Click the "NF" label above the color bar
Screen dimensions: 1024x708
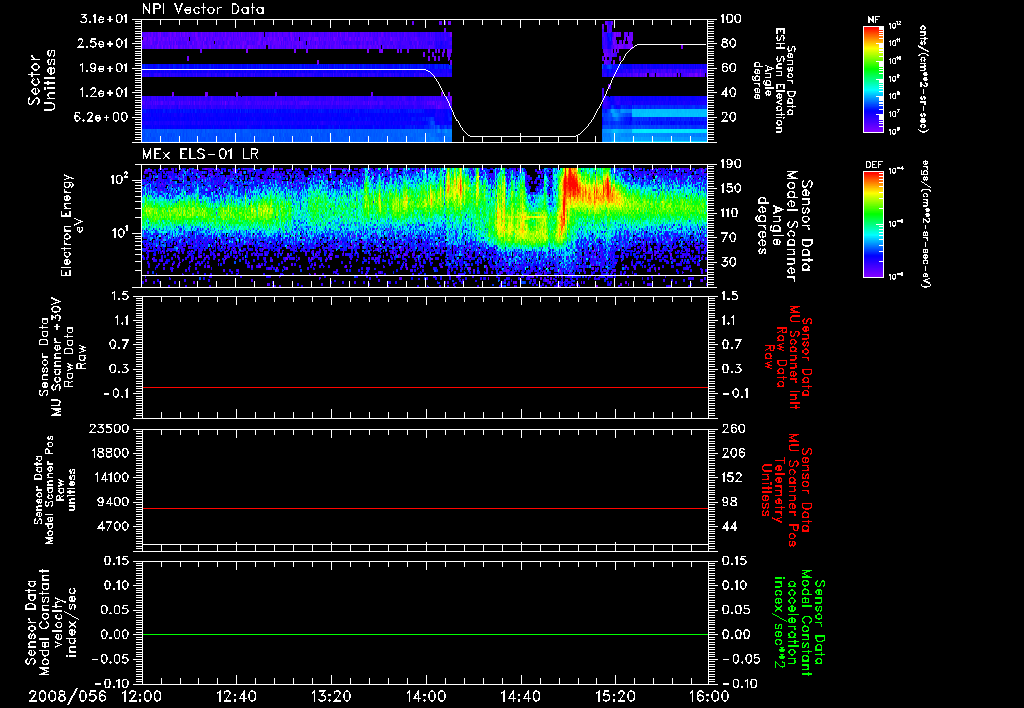(x=873, y=20)
